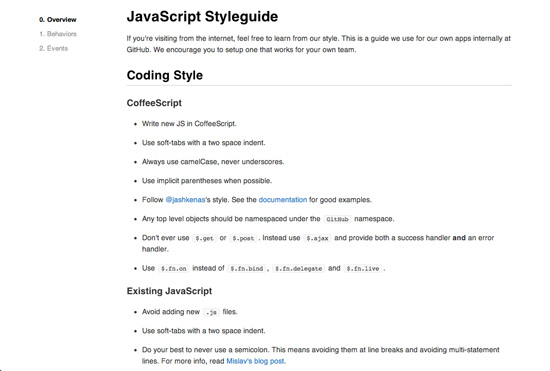The height and width of the screenshot is (371, 550).
Task: Click the $.post code snippet
Action: coord(243,238)
